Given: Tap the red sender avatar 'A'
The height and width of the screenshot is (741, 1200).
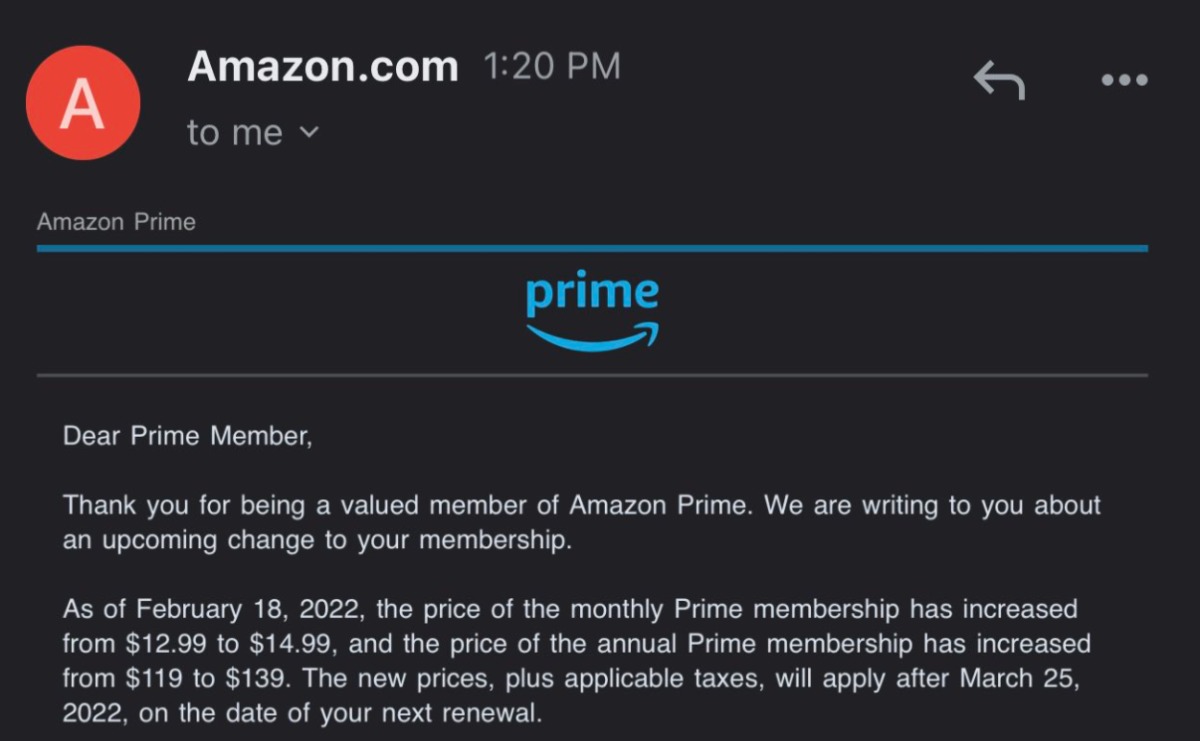Looking at the screenshot, I should coord(83,103).
